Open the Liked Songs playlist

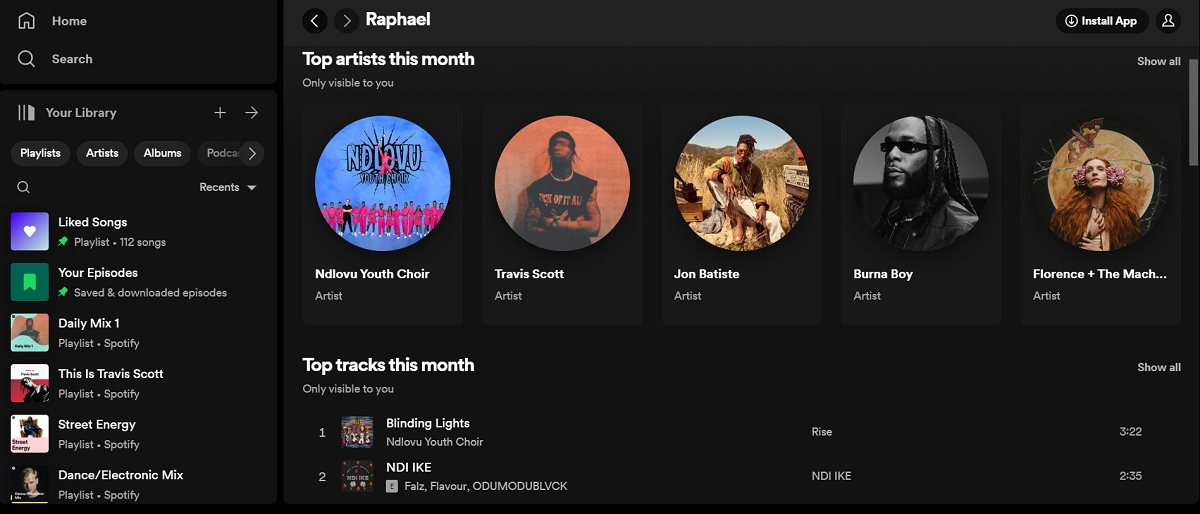coord(138,231)
